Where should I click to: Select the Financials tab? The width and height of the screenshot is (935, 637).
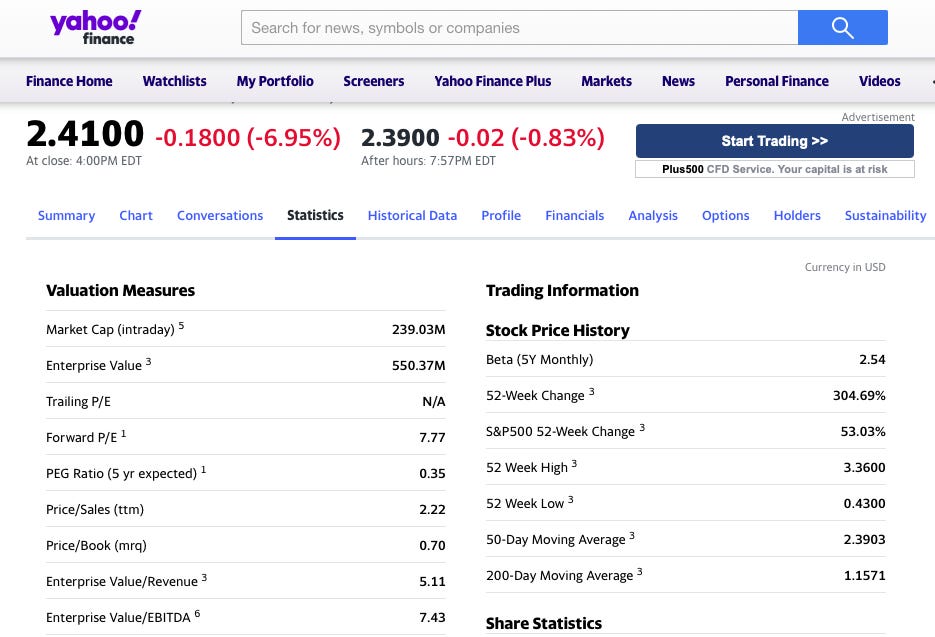[x=574, y=215]
